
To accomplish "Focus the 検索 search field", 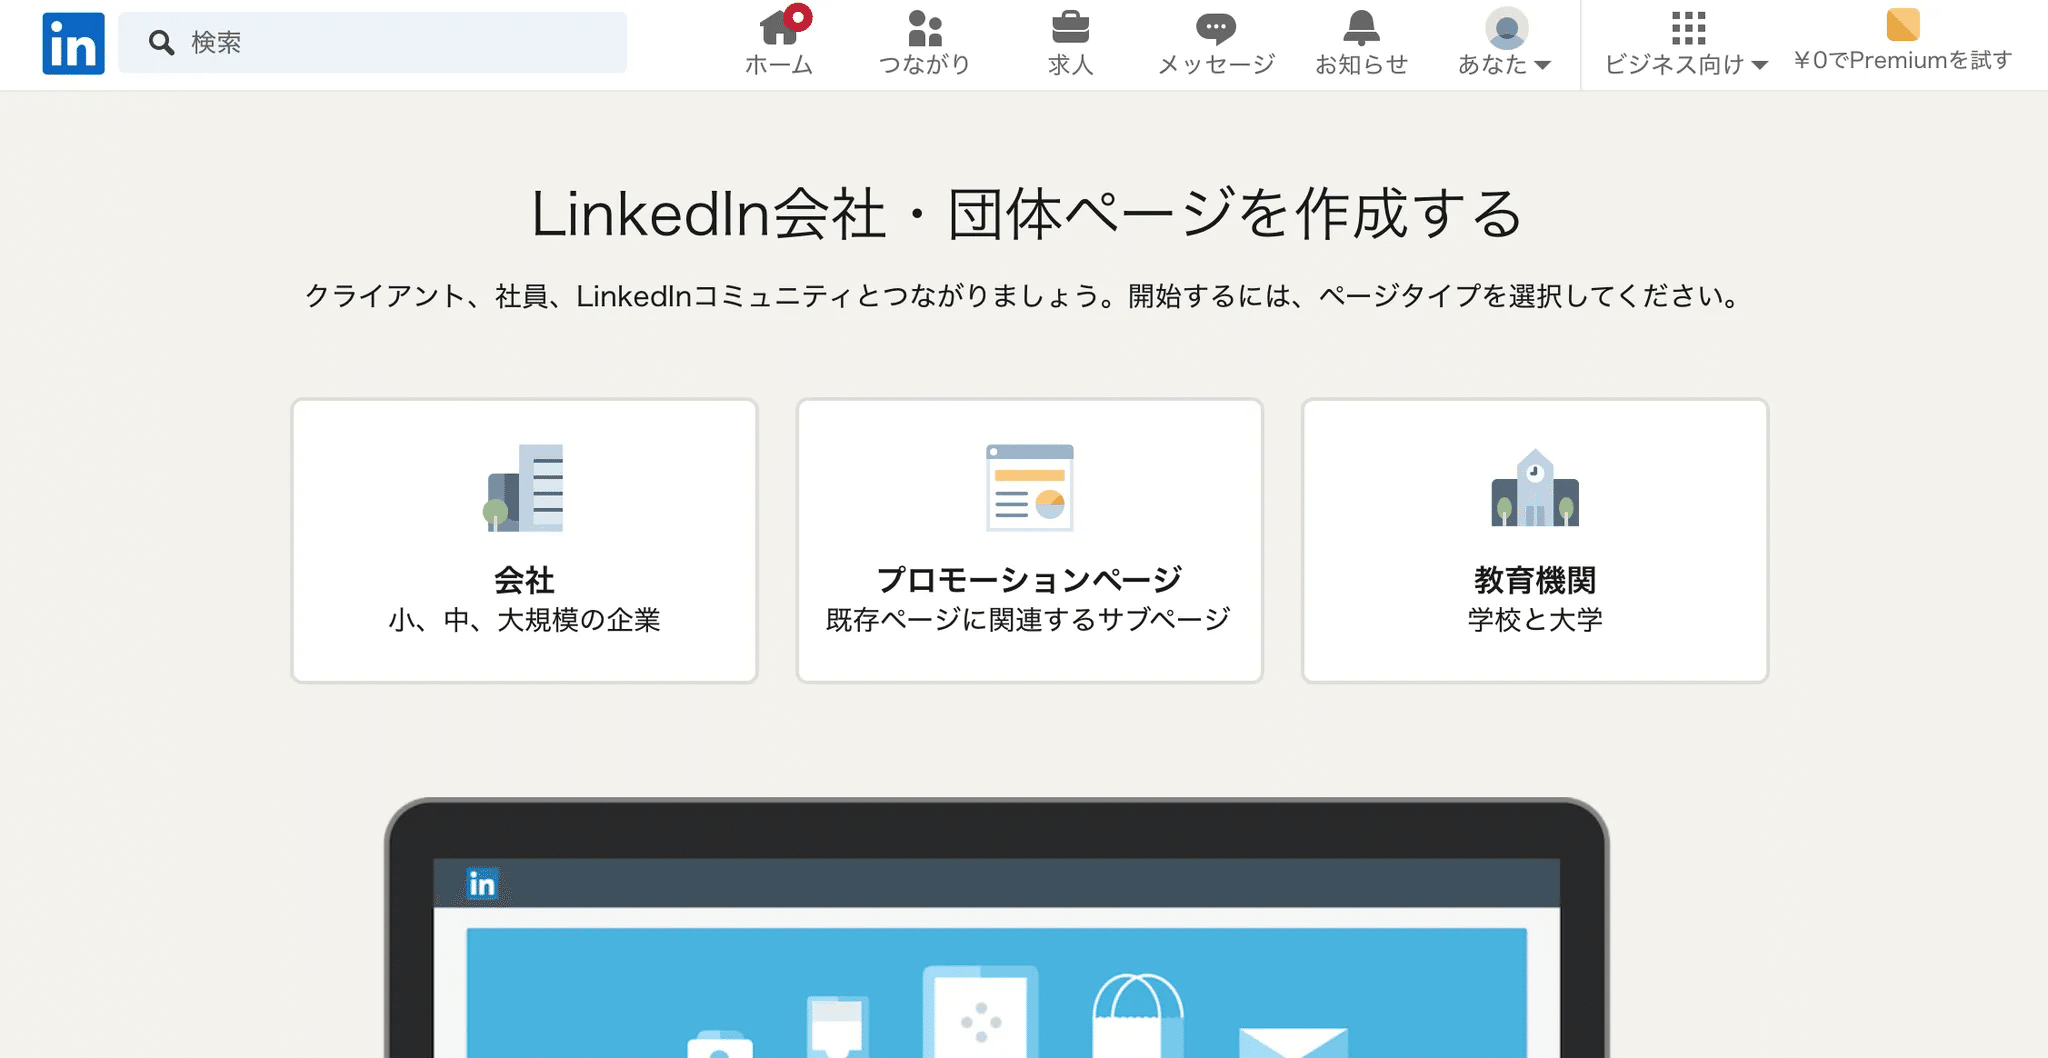I will coord(372,42).
